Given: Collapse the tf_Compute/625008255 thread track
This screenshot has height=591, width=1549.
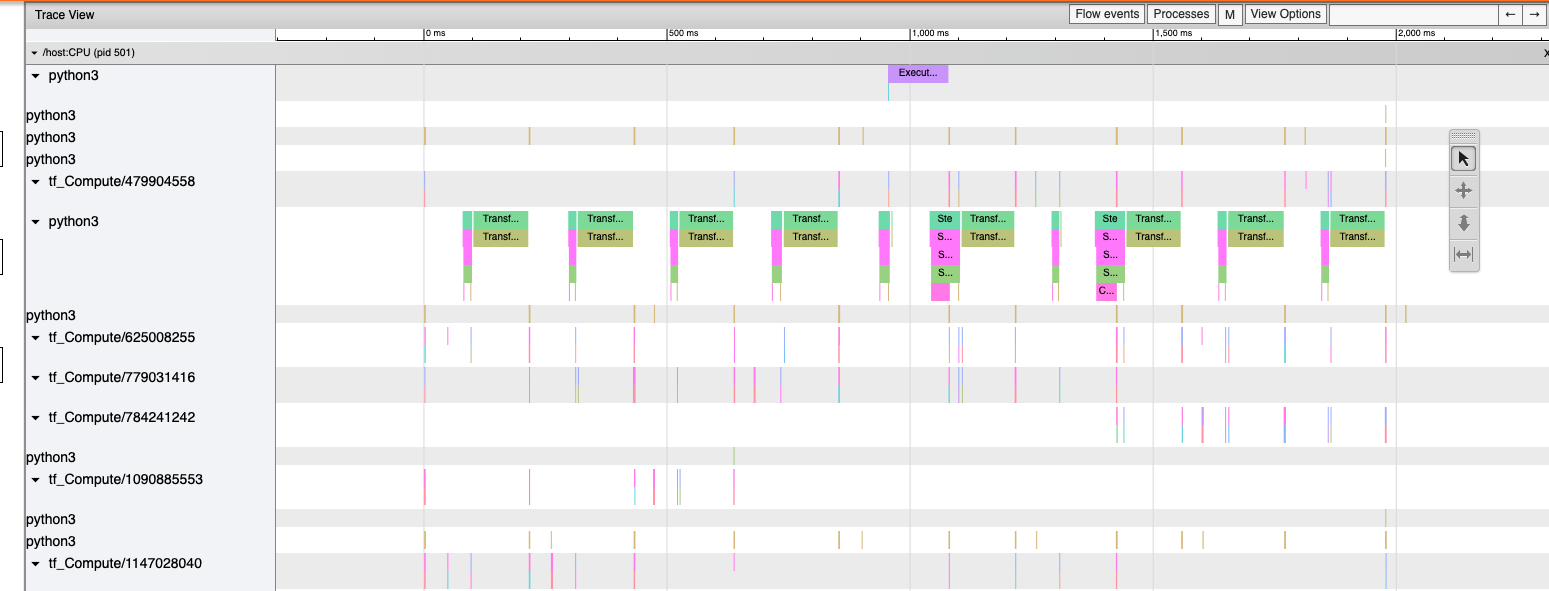Looking at the screenshot, I should pyautogui.click(x=37, y=338).
